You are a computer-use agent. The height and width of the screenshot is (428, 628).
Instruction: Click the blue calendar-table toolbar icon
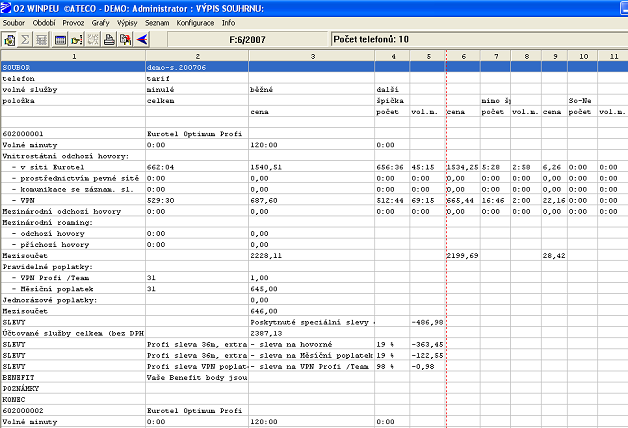[60, 40]
